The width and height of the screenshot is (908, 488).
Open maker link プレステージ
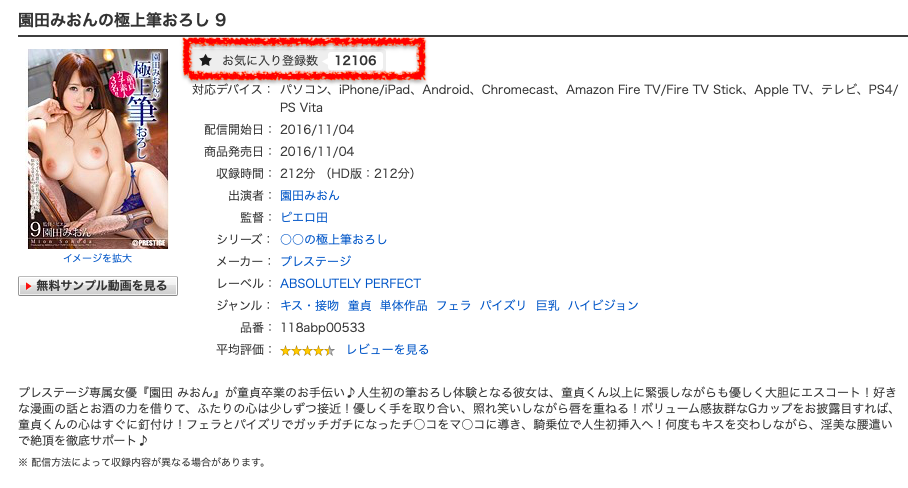315,261
